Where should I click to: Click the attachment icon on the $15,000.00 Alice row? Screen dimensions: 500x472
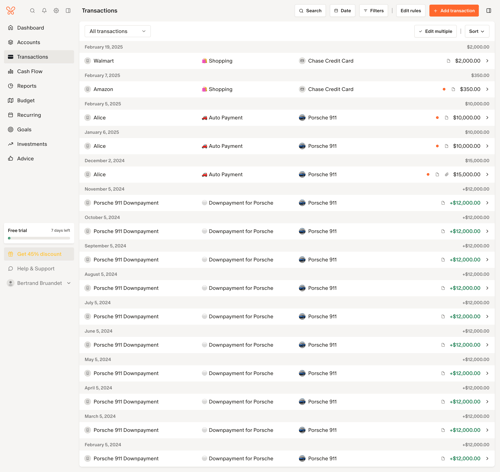click(446, 174)
